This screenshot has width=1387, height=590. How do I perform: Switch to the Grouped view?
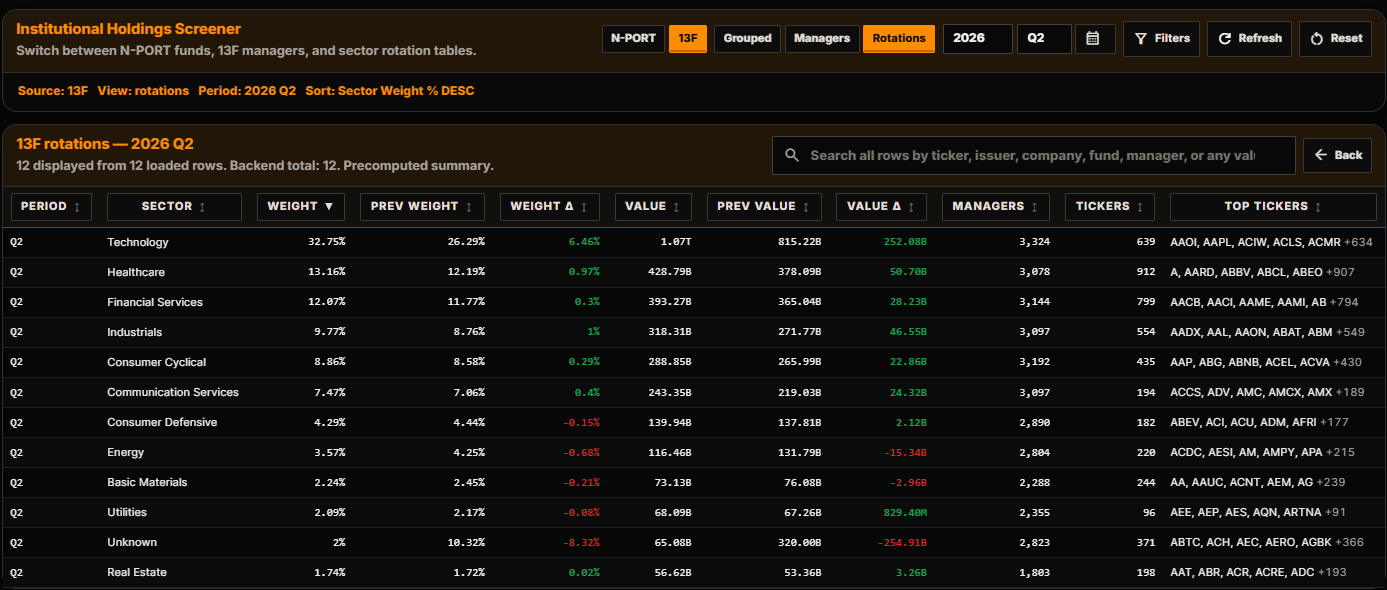point(747,38)
